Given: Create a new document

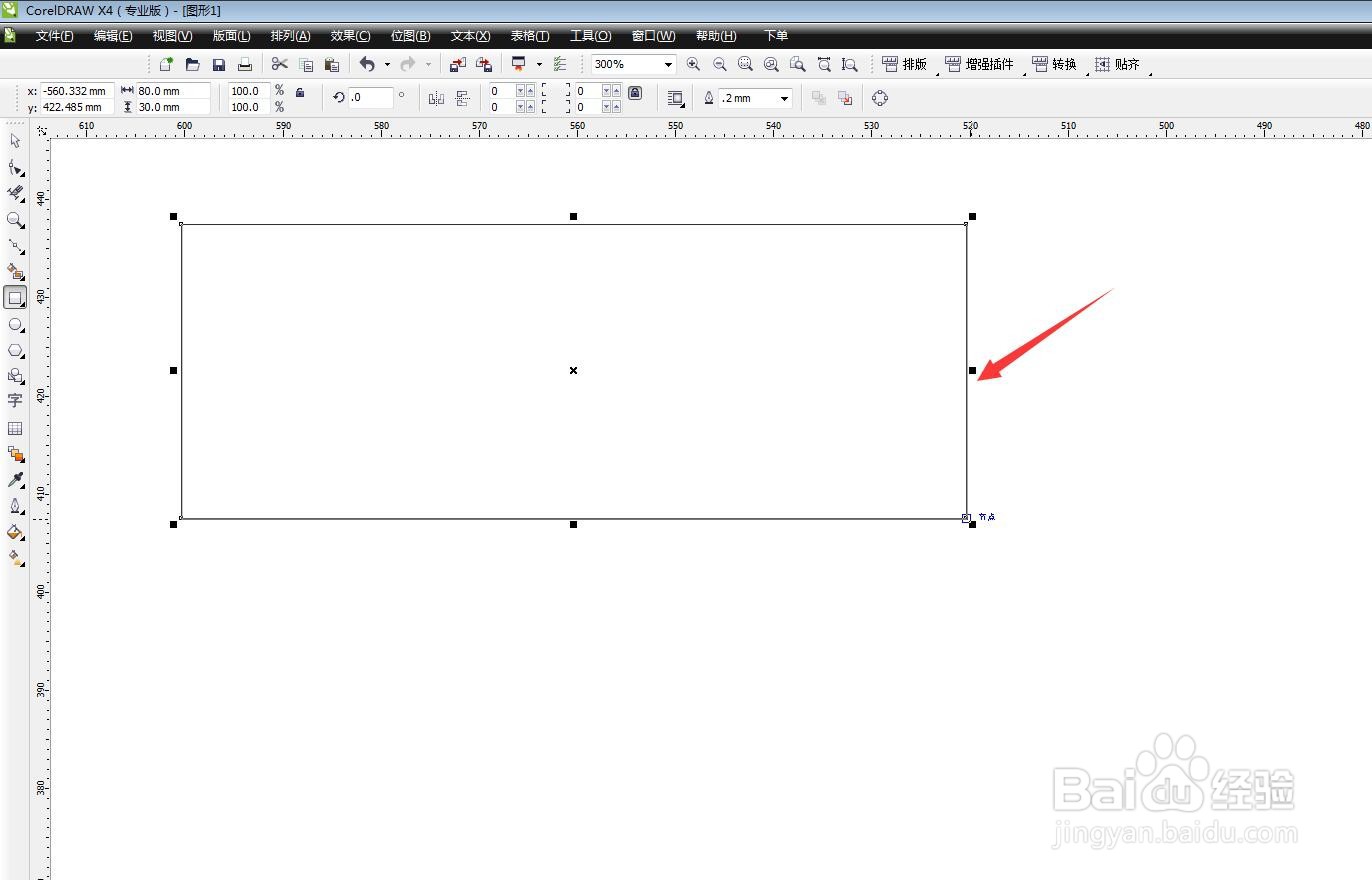Looking at the screenshot, I should (x=166, y=64).
